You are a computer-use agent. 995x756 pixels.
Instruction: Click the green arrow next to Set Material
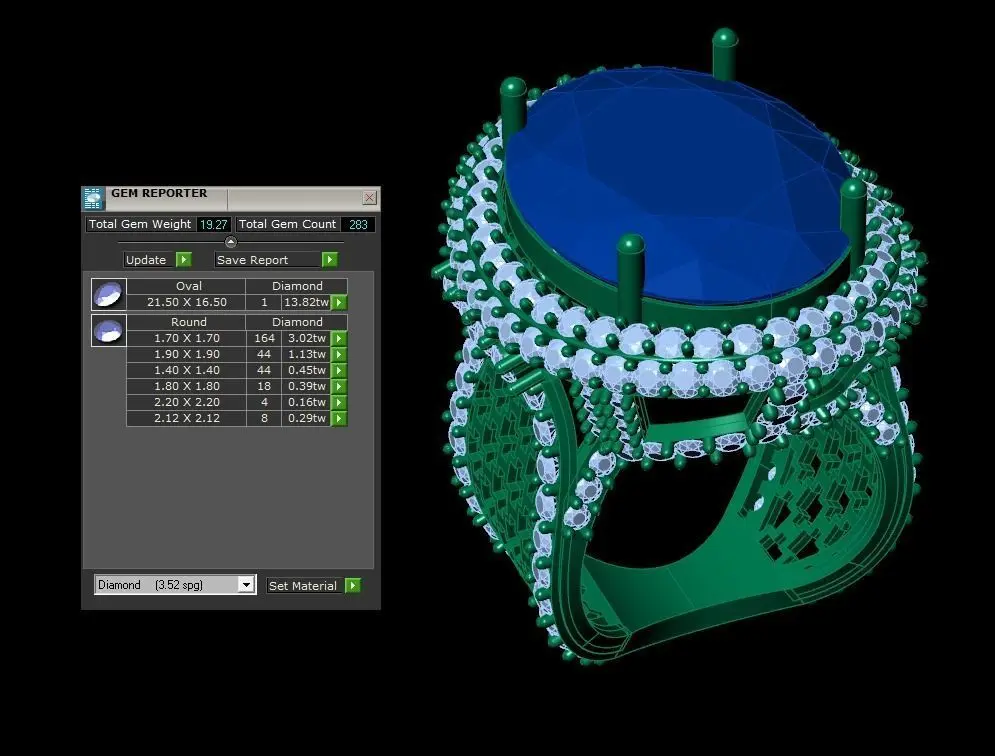[352, 585]
